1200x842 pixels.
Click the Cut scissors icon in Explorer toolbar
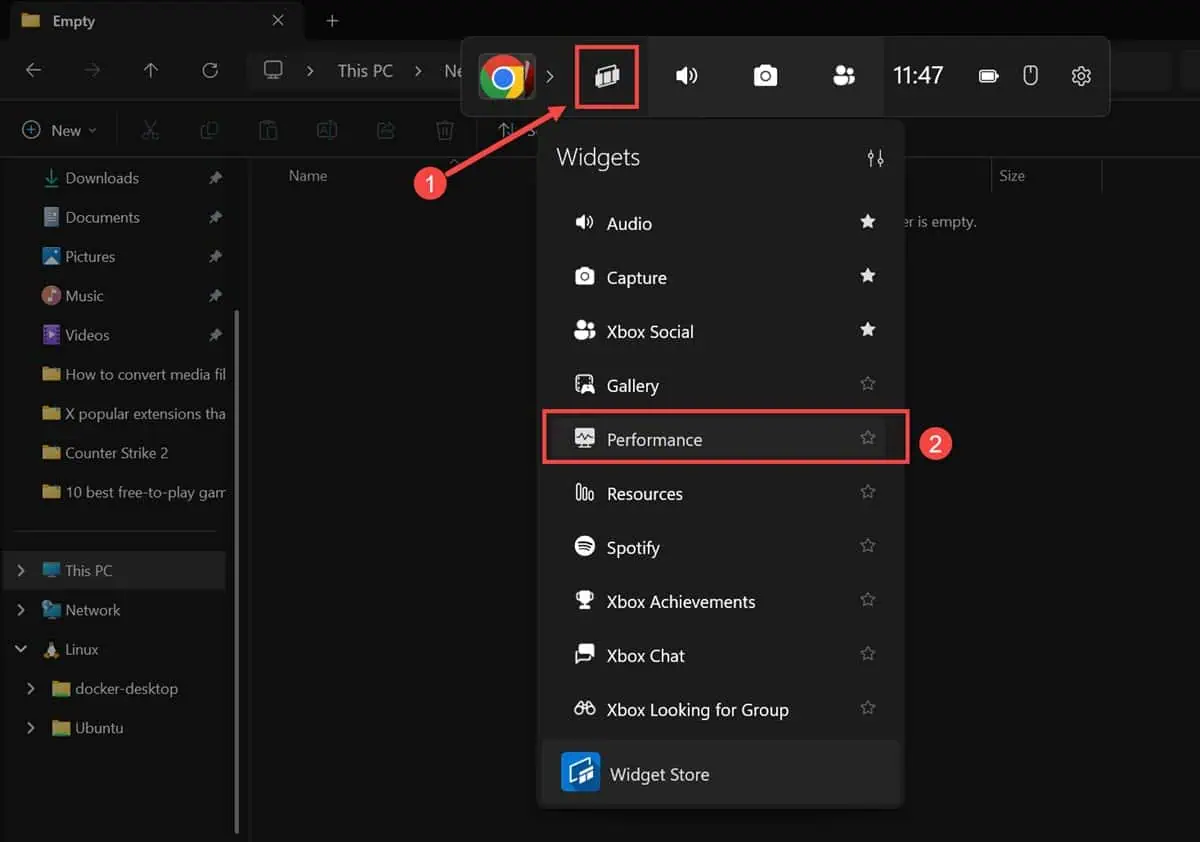[x=150, y=130]
